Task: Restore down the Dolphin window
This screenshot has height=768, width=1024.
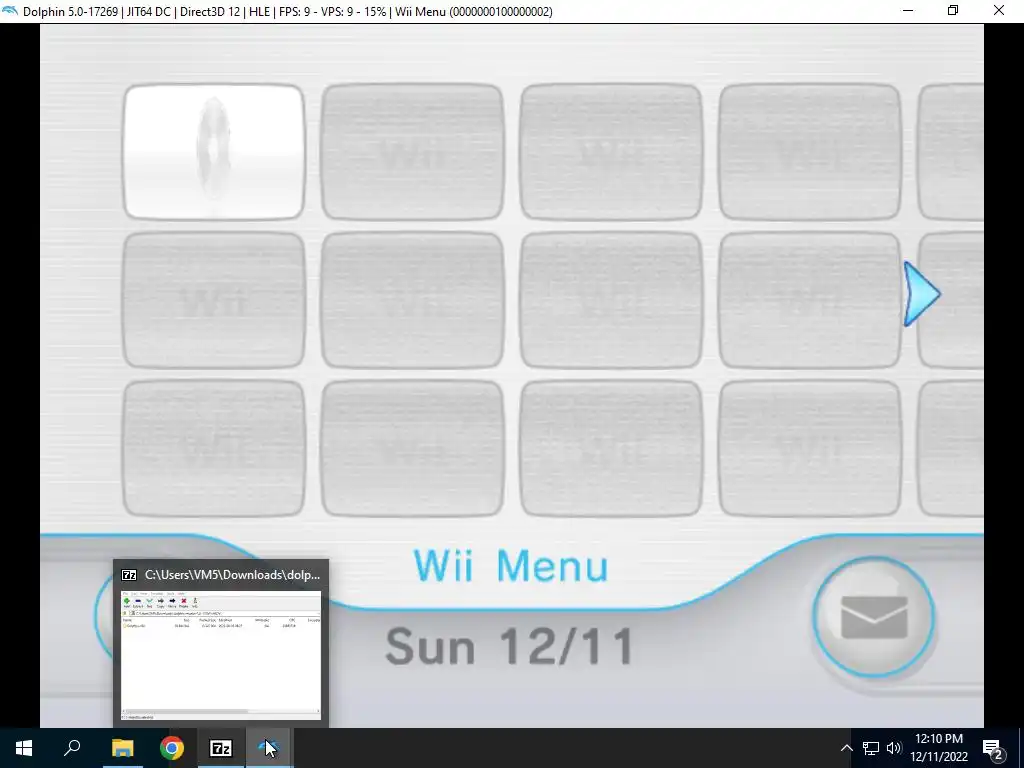Action: [x=953, y=11]
